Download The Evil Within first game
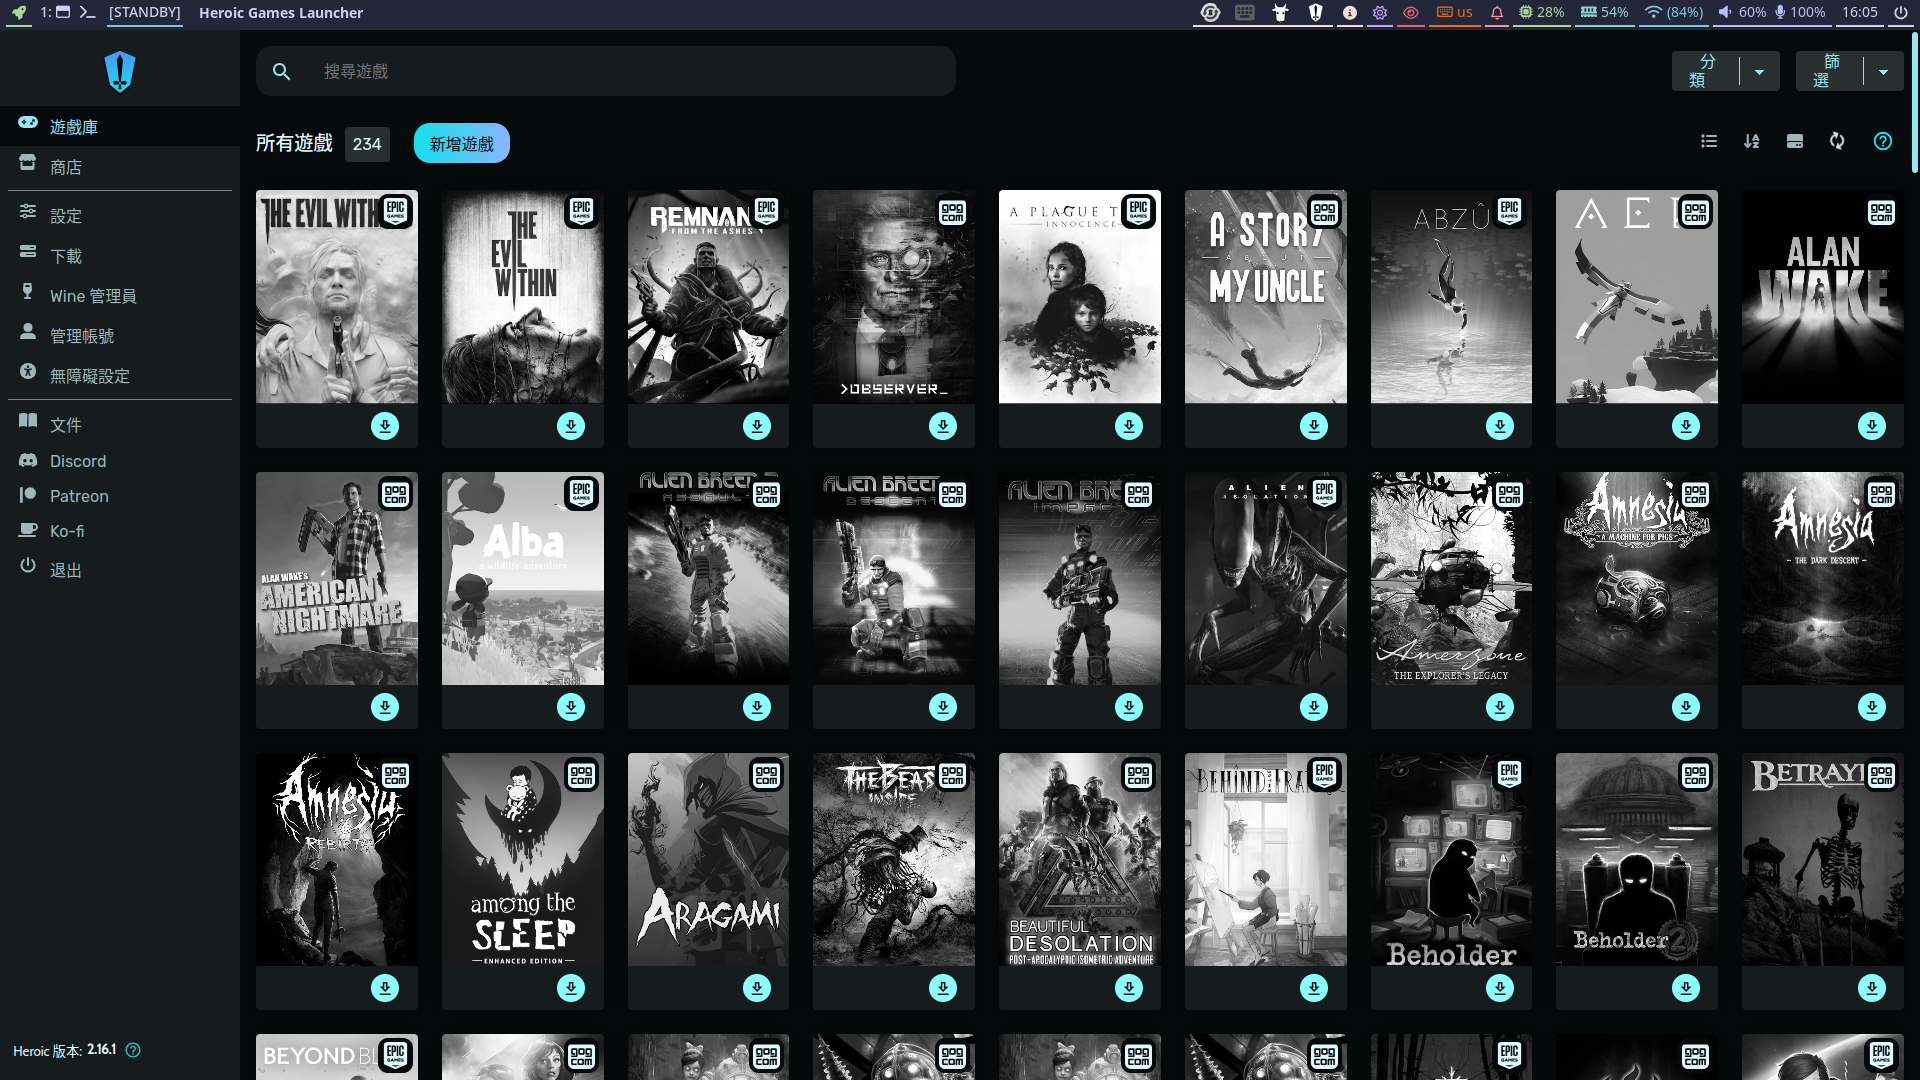1920x1080 pixels. (571, 426)
